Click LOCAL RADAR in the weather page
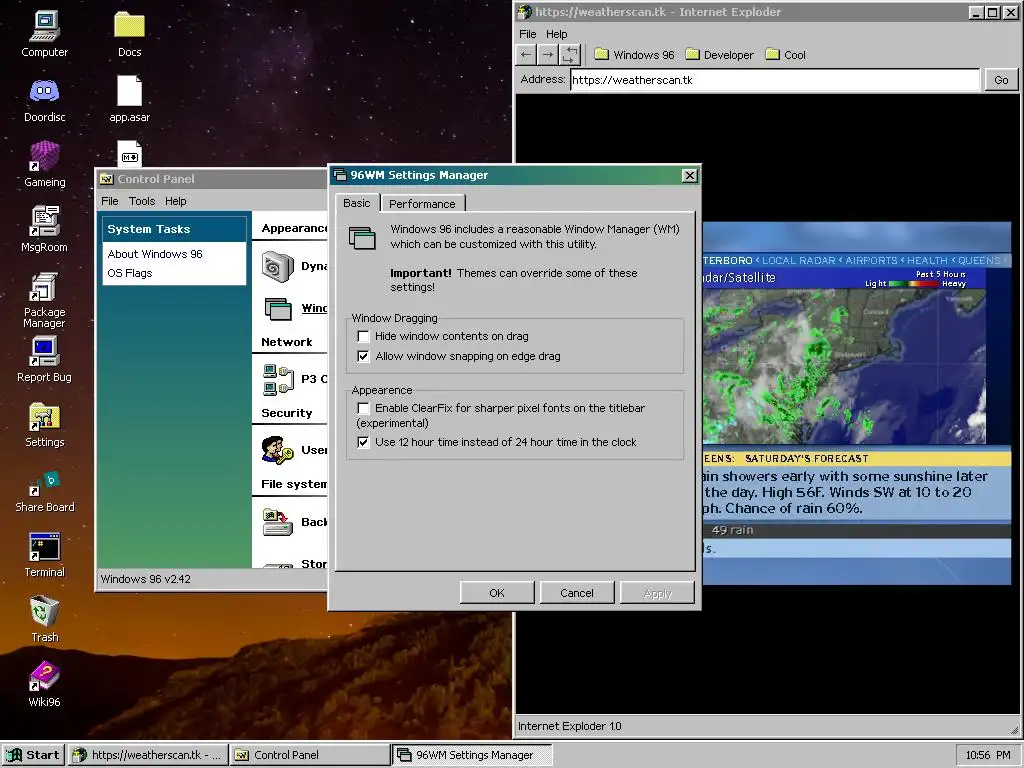 point(799,260)
